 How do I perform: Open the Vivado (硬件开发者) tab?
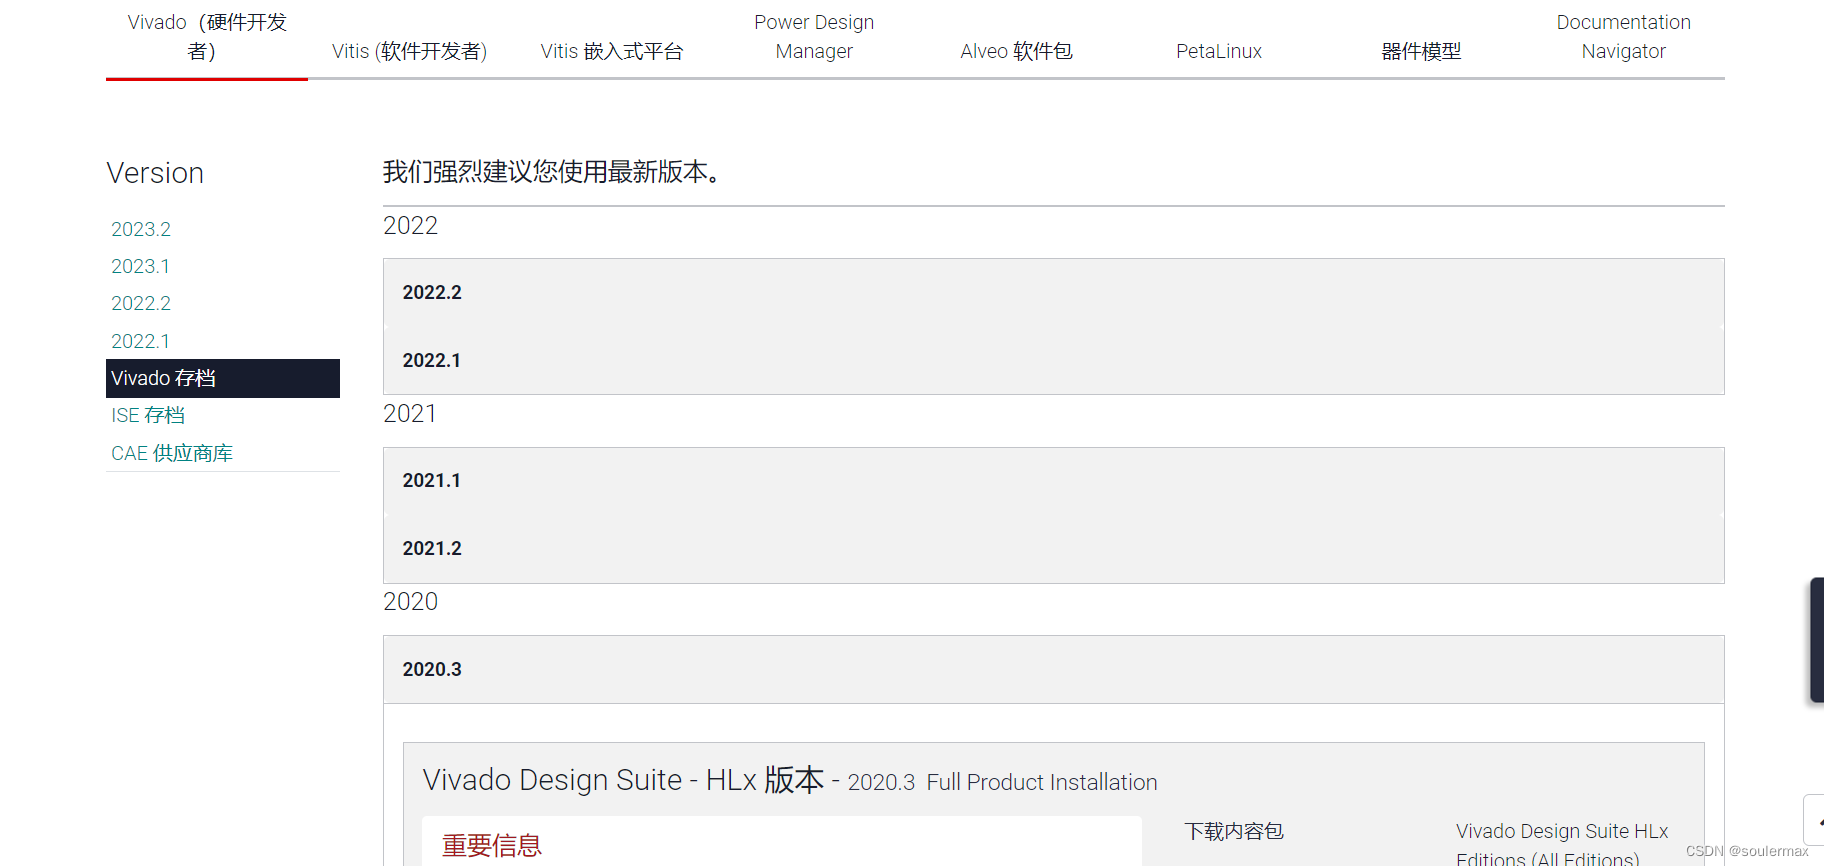point(207,37)
